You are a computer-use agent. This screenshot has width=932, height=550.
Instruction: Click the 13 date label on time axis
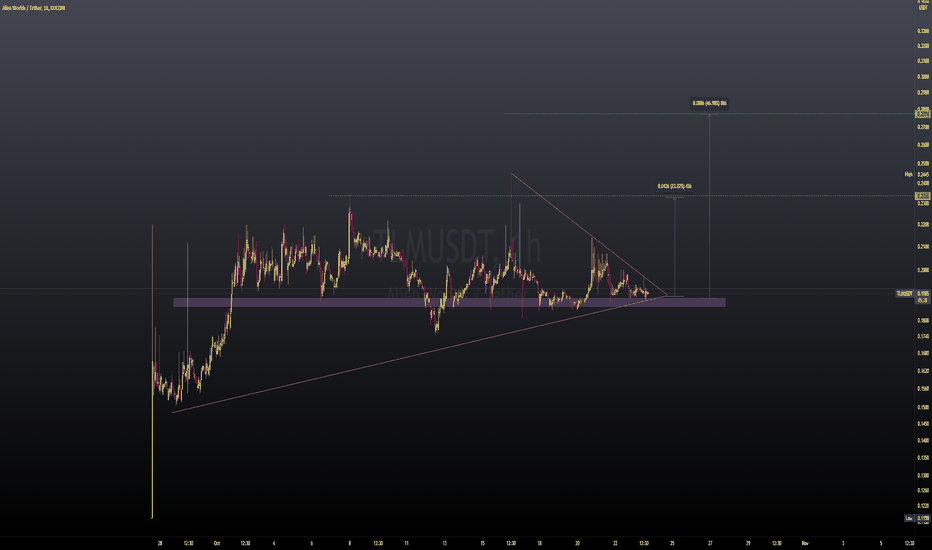pos(445,543)
